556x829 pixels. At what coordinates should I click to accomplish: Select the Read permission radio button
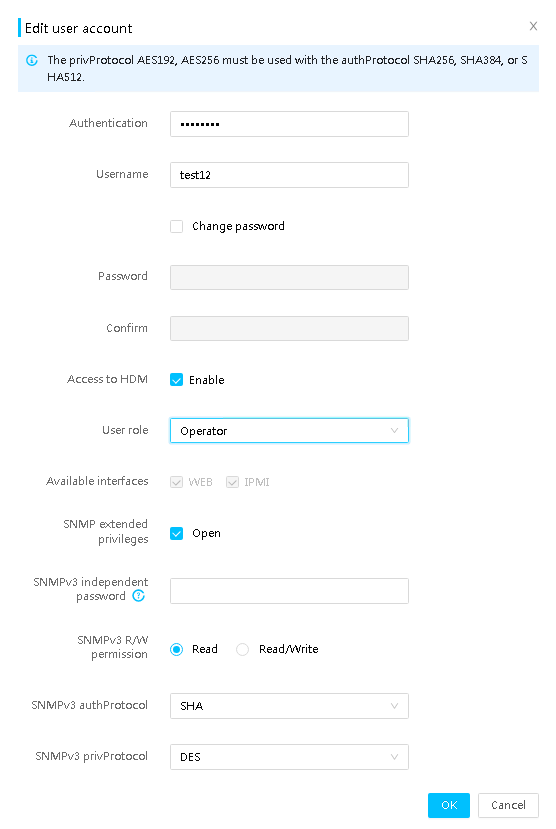[x=177, y=649]
